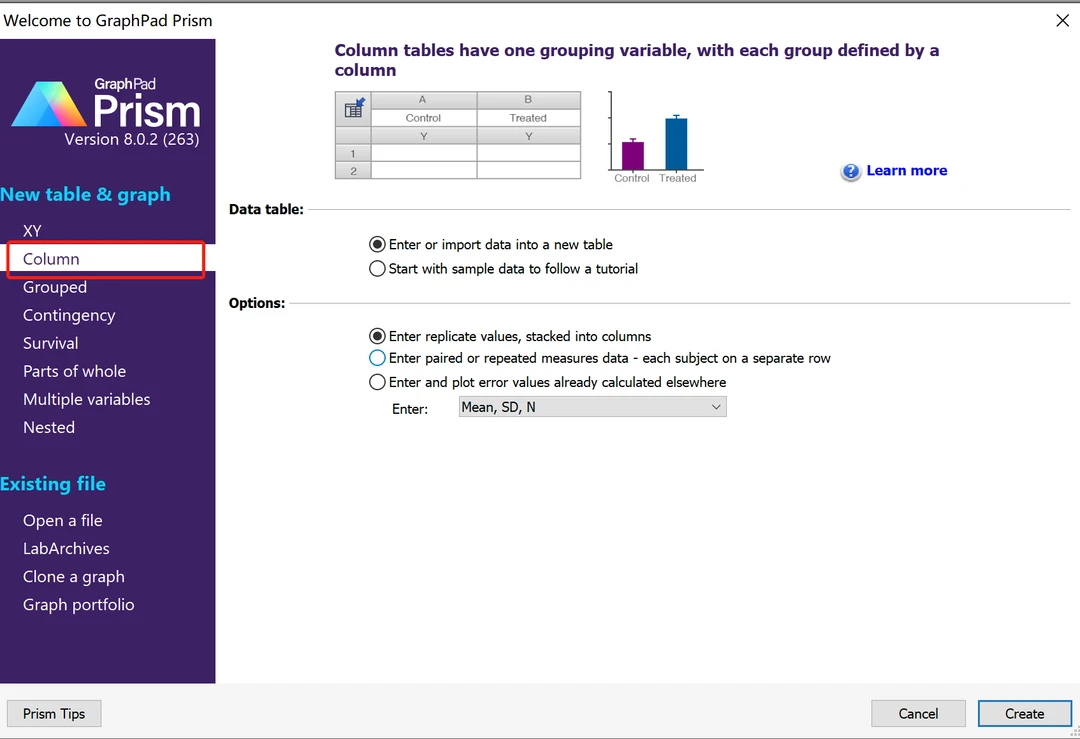The width and height of the screenshot is (1080, 739).
Task: Click the Control/Treated bar graph preview
Action: 655,138
